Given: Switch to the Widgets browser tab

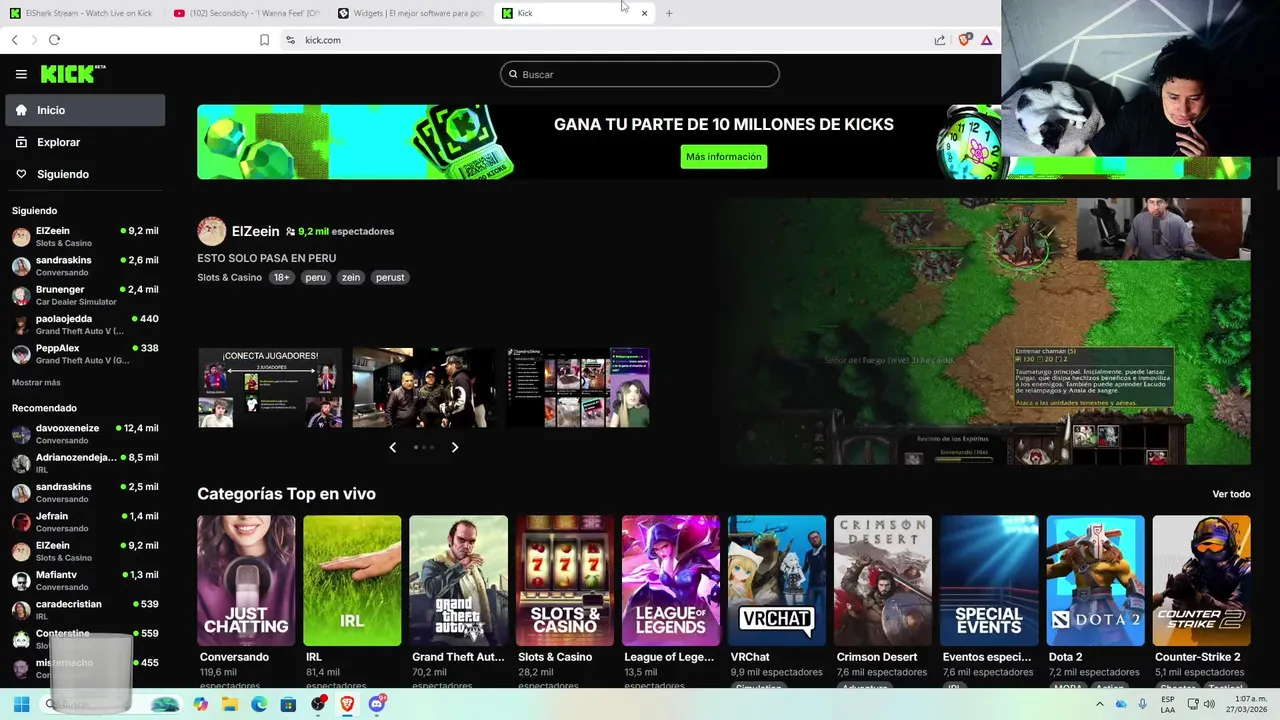Looking at the screenshot, I should coord(410,13).
